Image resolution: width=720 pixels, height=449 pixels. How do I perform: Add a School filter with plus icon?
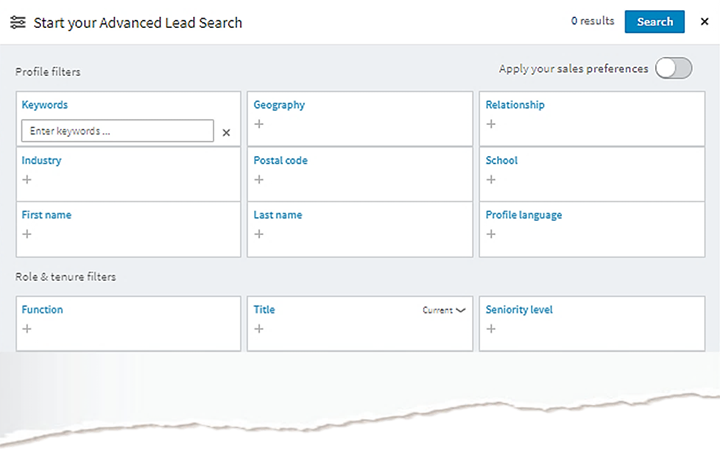[x=491, y=180]
